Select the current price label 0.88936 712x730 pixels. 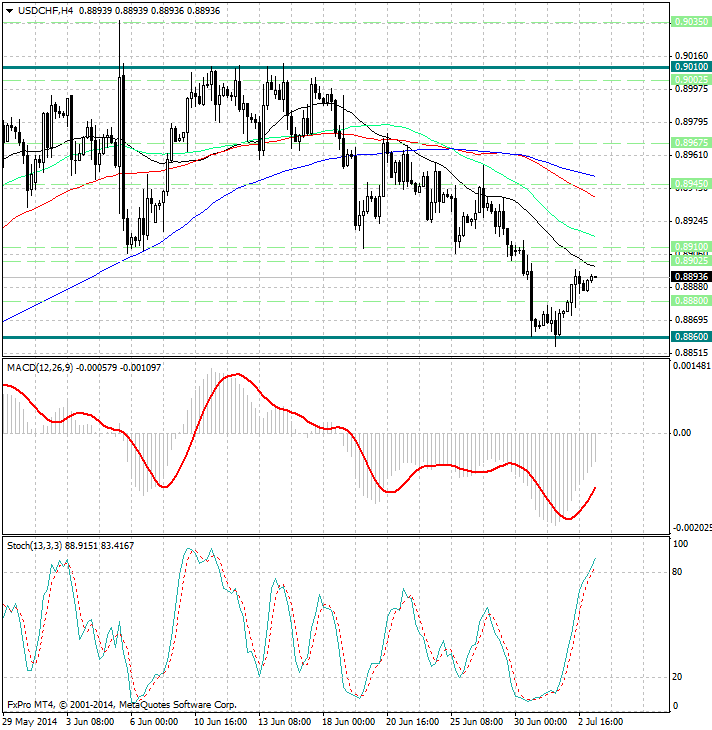691,277
